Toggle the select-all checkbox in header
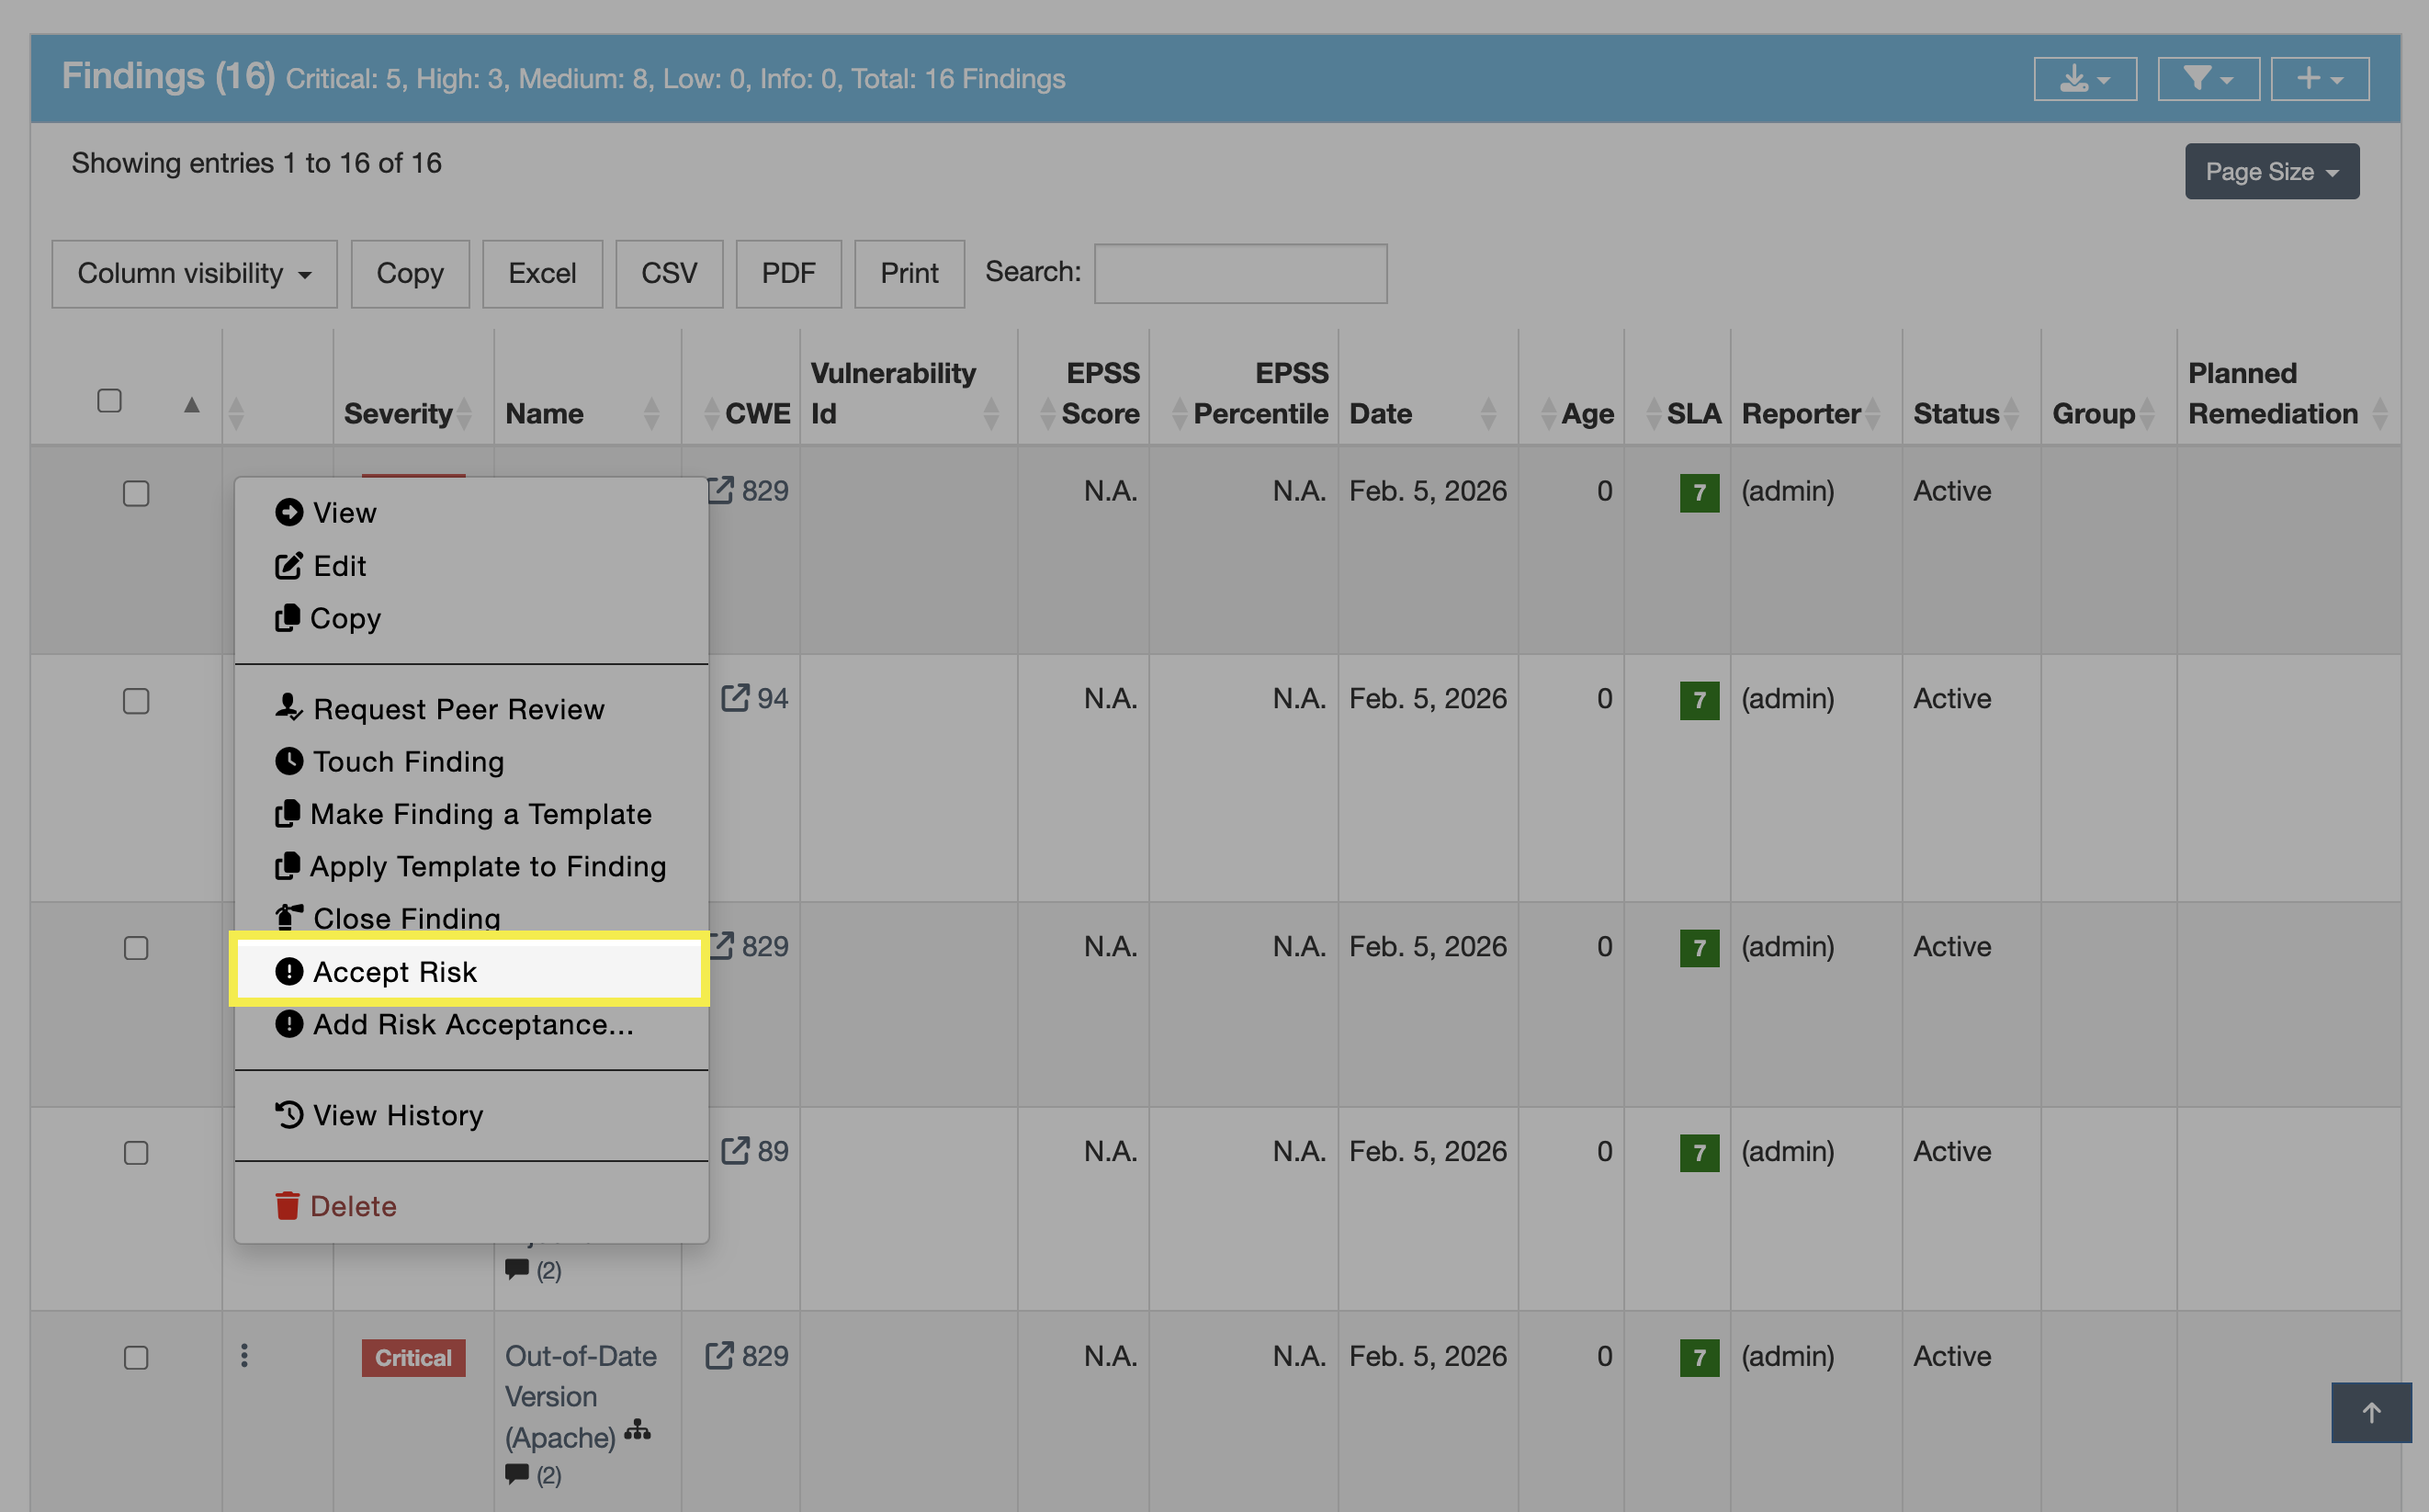2429x1512 pixels. tap(110, 401)
